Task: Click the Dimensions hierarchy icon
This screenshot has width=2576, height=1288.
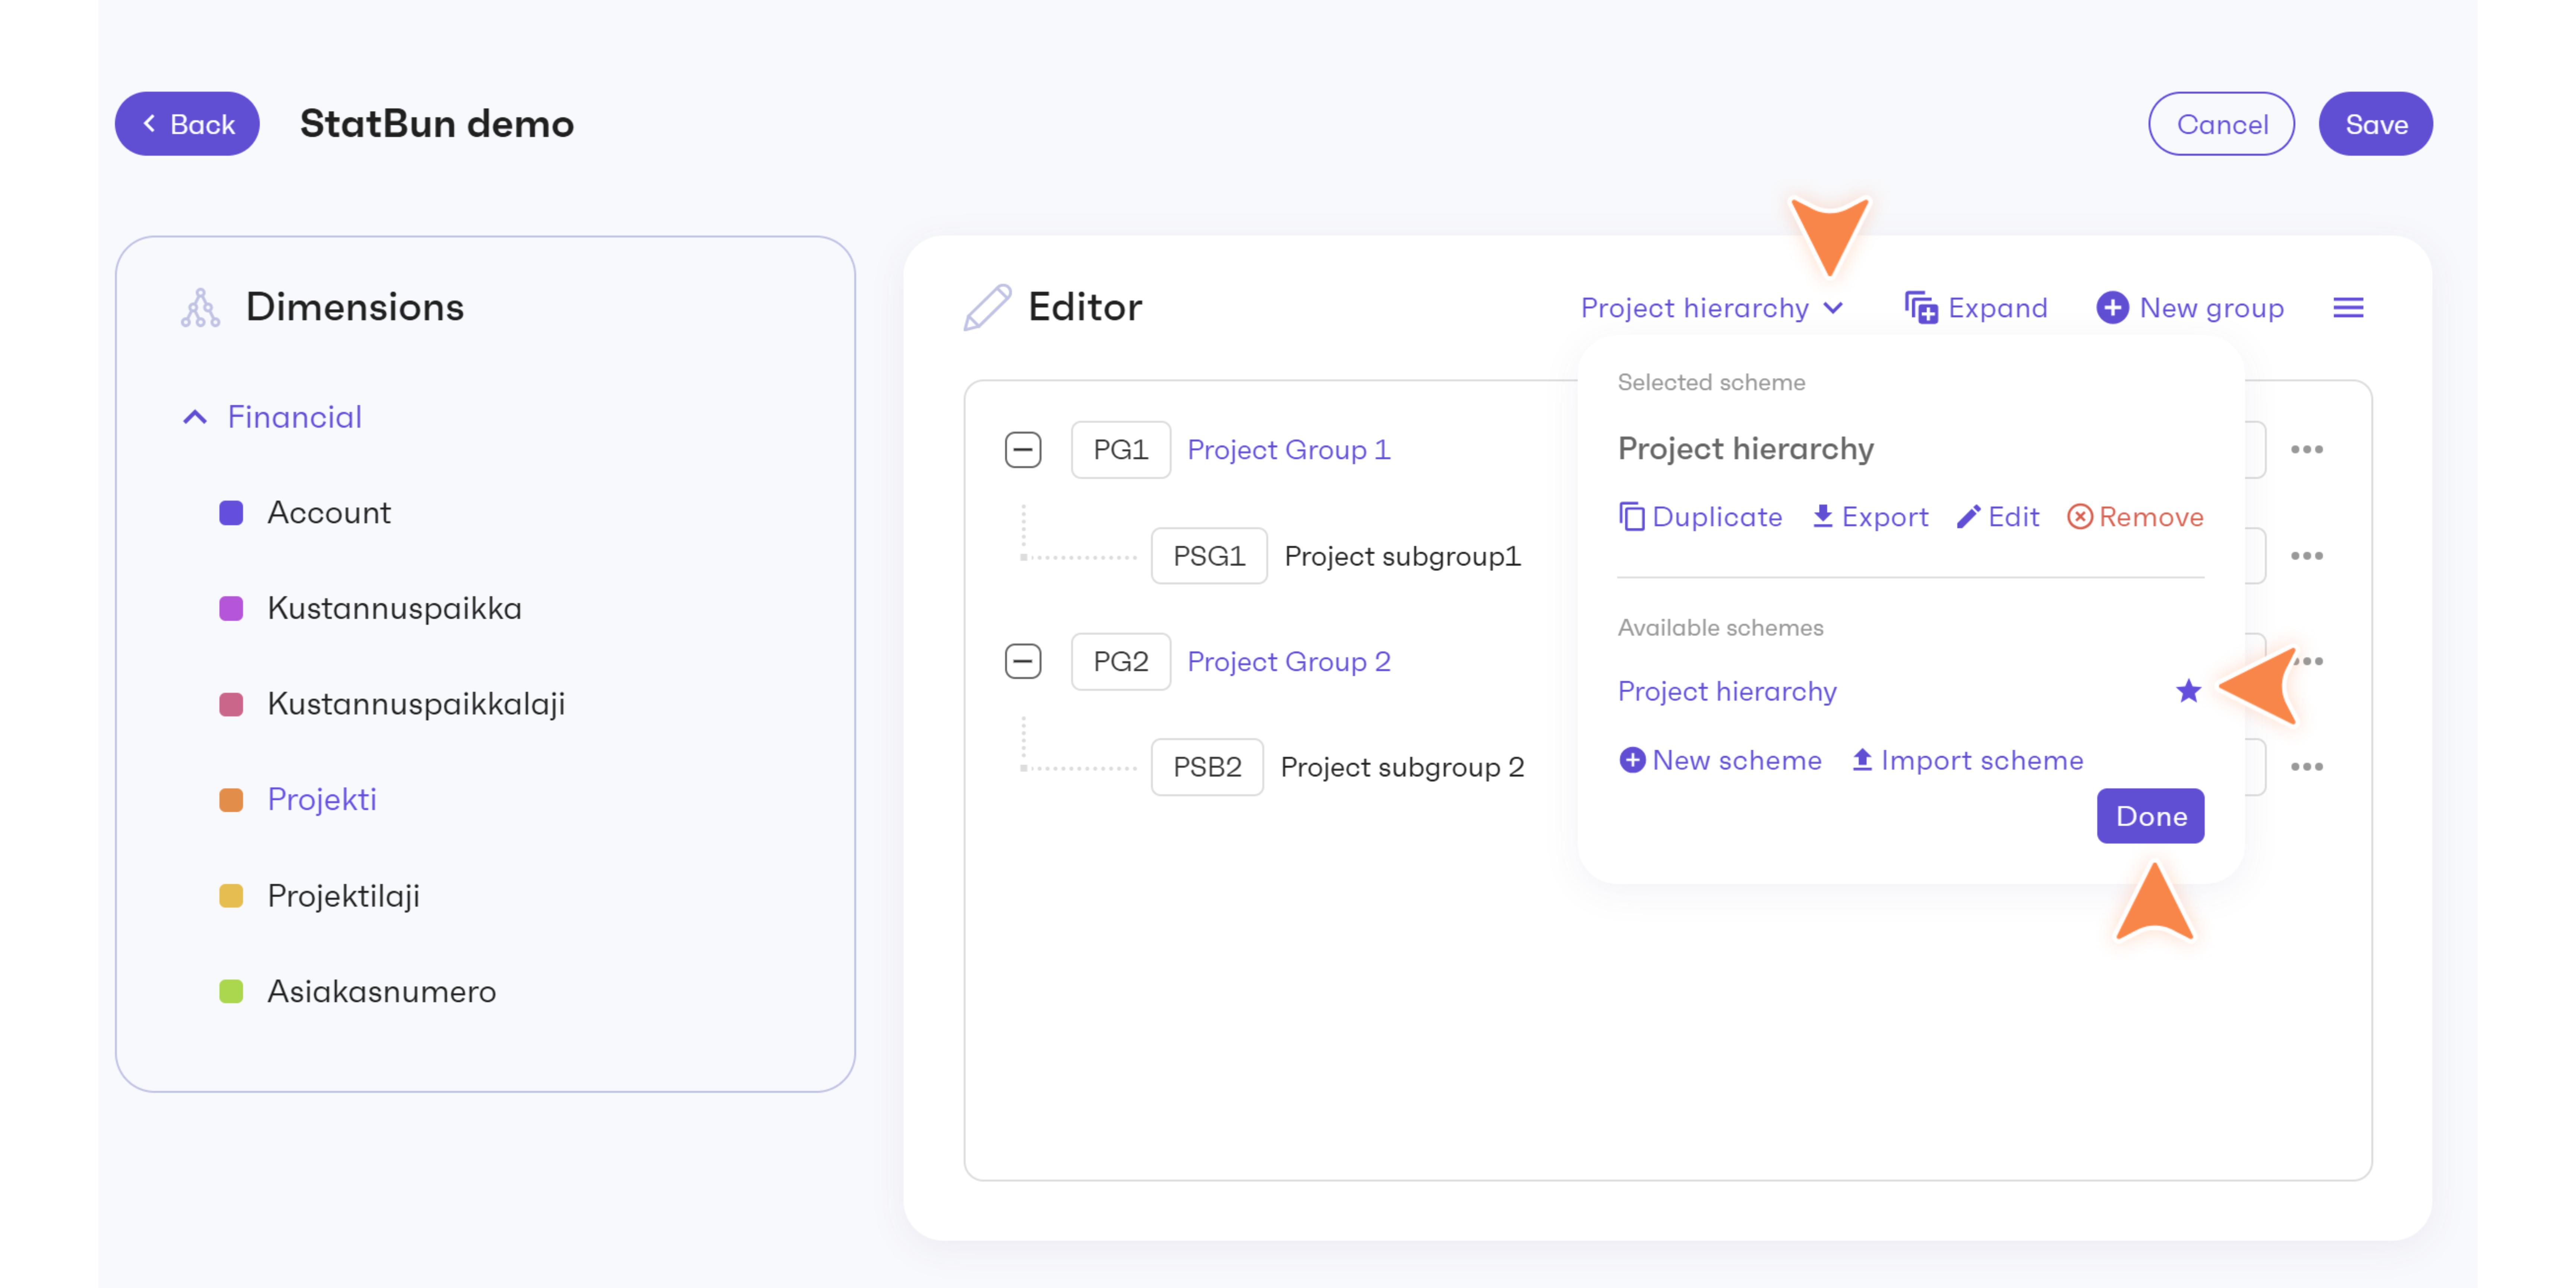Action: (x=200, y=307)
